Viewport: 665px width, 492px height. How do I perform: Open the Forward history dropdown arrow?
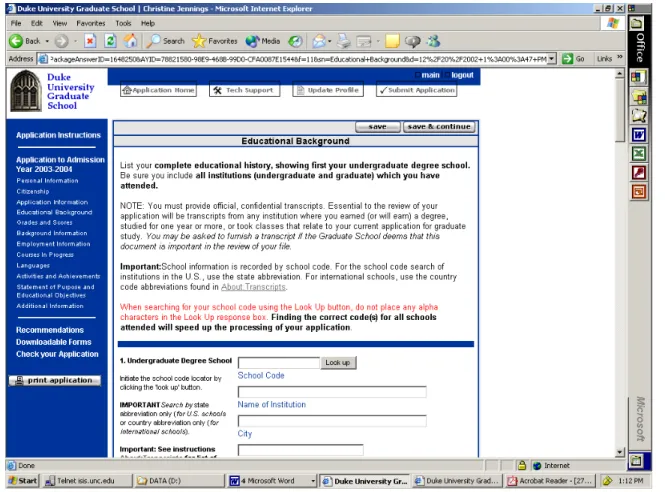tap(75, 41)
